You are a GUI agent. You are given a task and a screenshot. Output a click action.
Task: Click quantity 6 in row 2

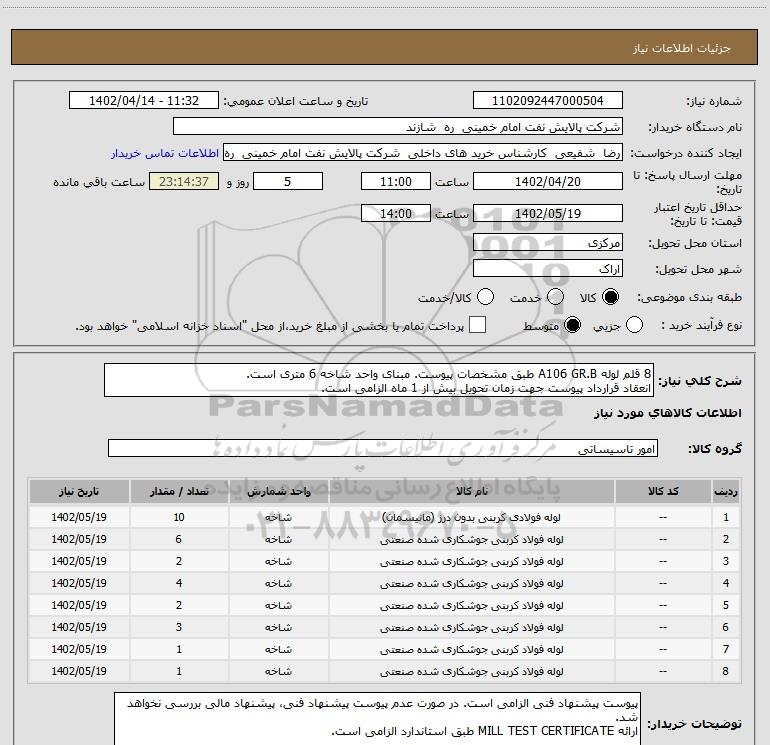coord(179,539)
